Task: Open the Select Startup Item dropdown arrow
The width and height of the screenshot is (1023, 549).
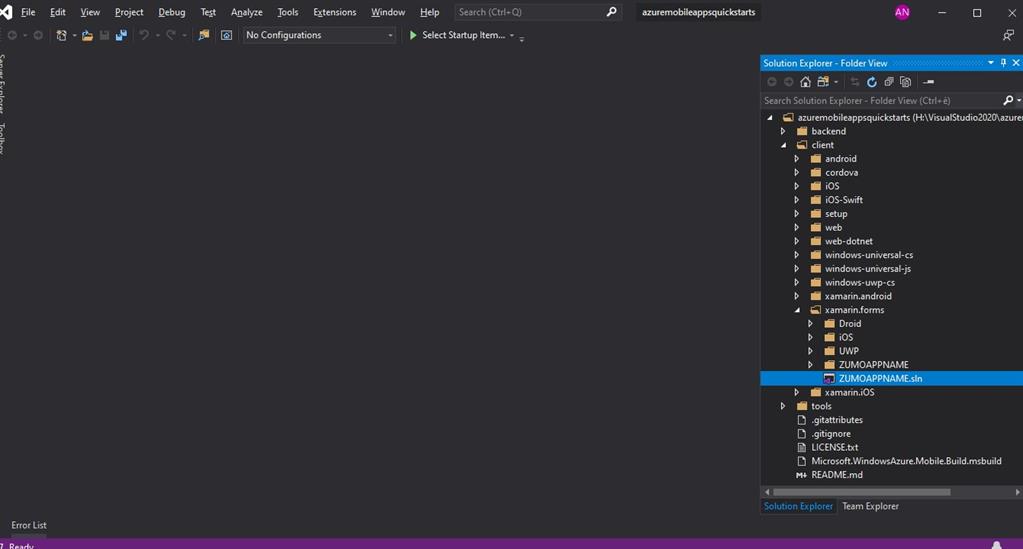Action: click(x=512, y=35)
